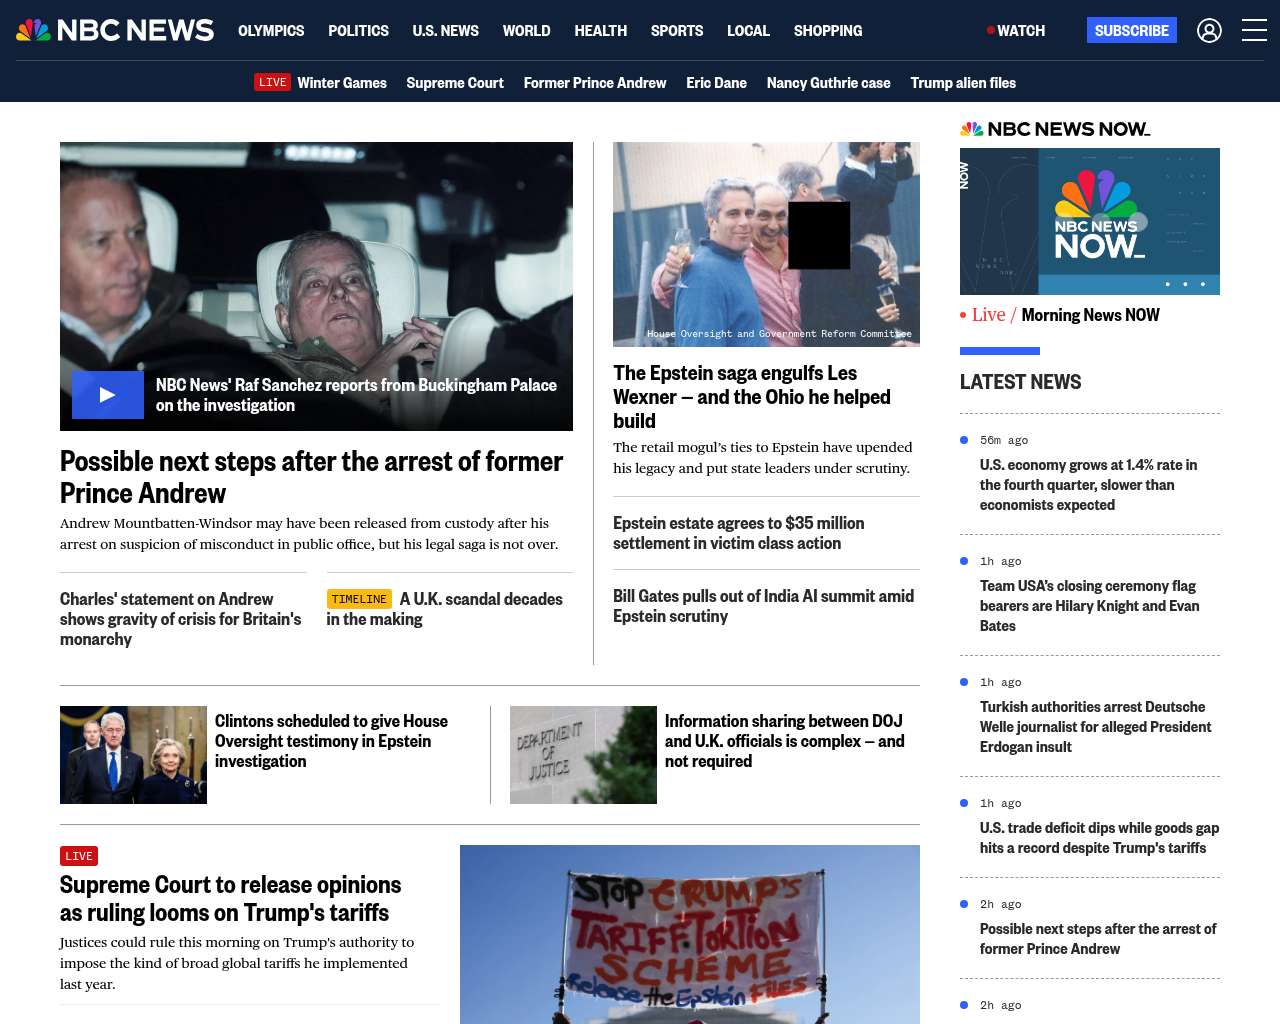Open the Former Prince Andrew topic
1280x1024 pixels.
pos(595,83)
